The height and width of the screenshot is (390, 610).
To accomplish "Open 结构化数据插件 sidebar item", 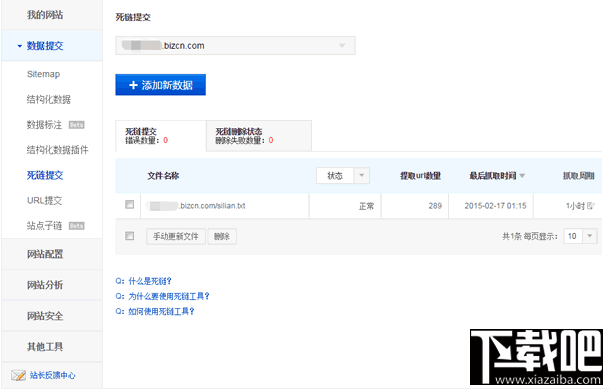I will click(57, 150).
